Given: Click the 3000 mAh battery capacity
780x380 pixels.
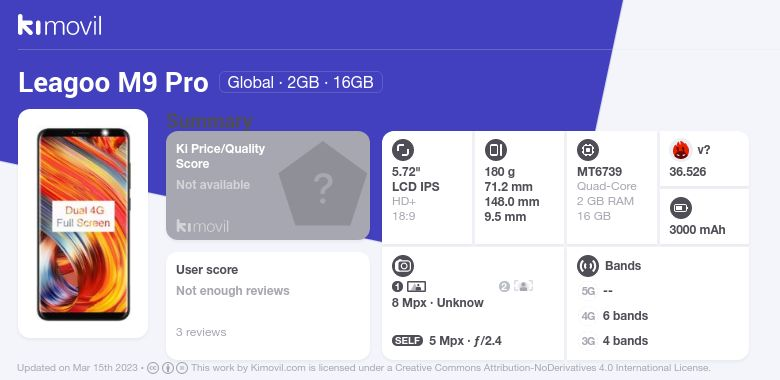Looking at the screenshot, I should click(x=697, y=230).
